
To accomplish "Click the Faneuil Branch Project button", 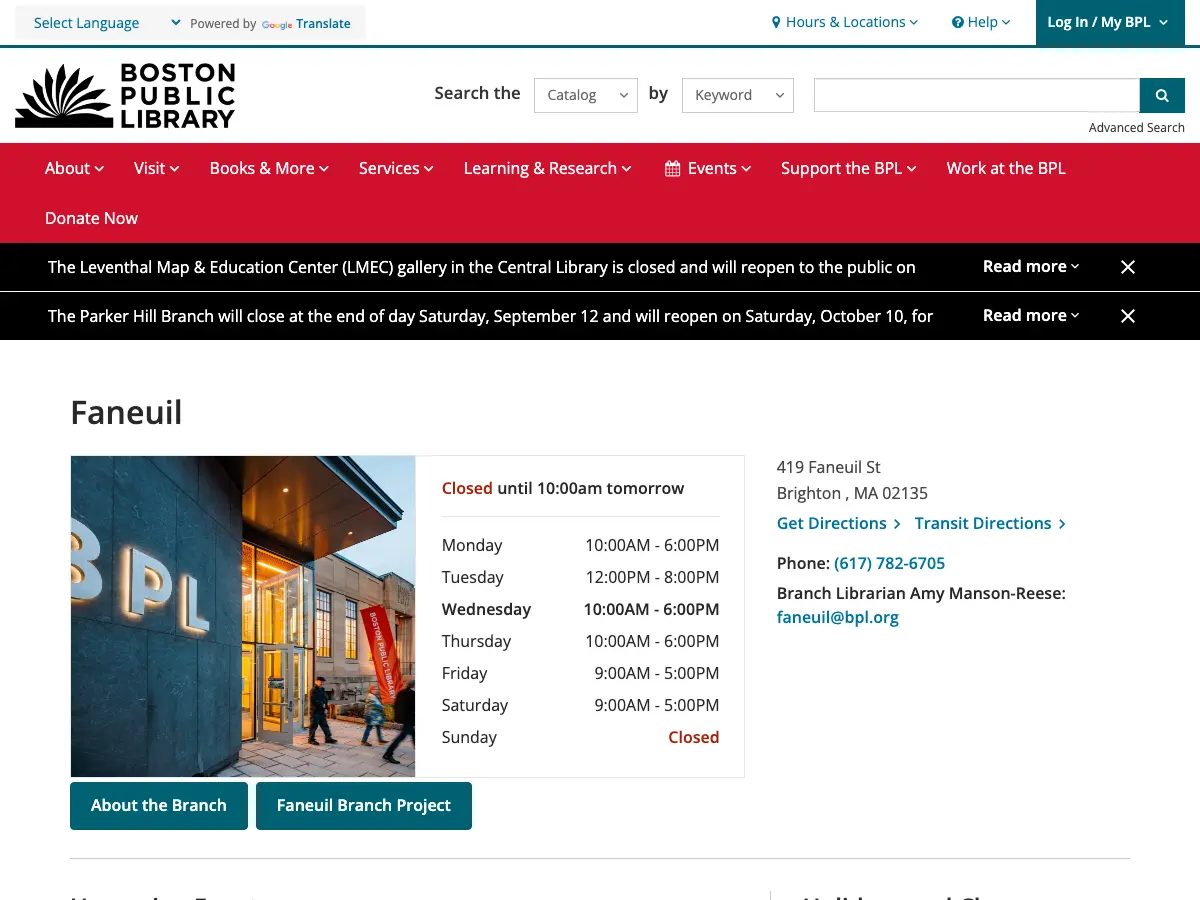I will (364, 806).
